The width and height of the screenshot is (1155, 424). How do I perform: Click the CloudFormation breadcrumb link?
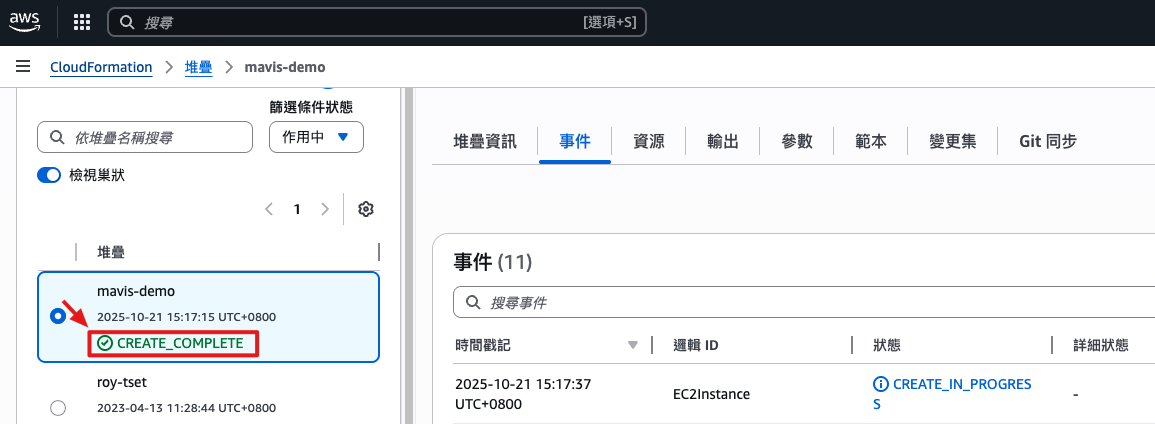coord(101,67)
